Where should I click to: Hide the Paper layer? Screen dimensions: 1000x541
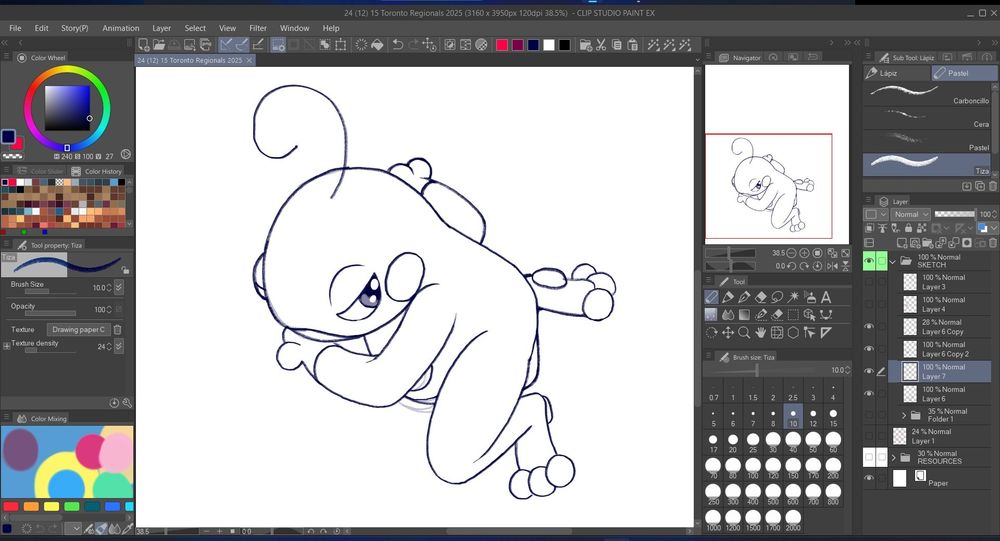click(869, 478)
